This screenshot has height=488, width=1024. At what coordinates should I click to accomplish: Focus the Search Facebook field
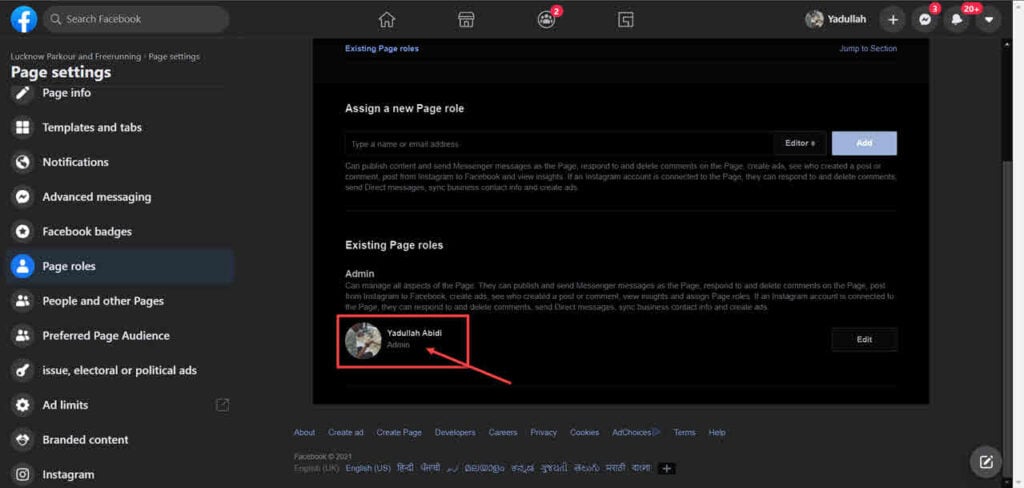[x=136, y=20]
